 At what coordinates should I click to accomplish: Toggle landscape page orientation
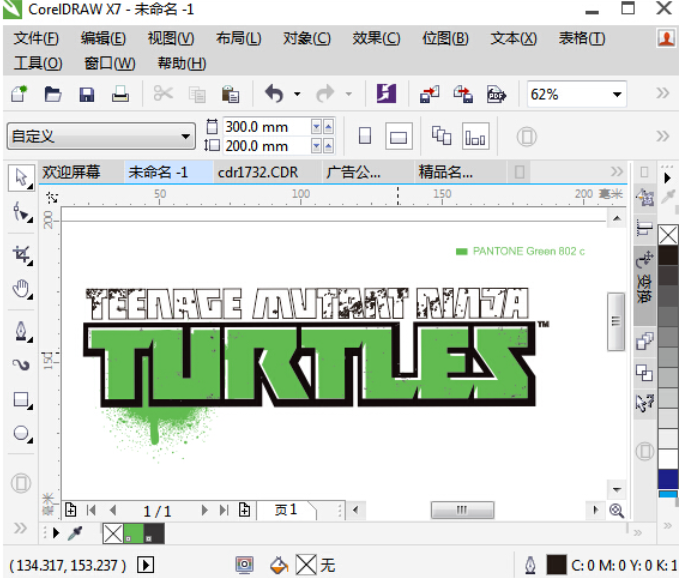[398, 136]
